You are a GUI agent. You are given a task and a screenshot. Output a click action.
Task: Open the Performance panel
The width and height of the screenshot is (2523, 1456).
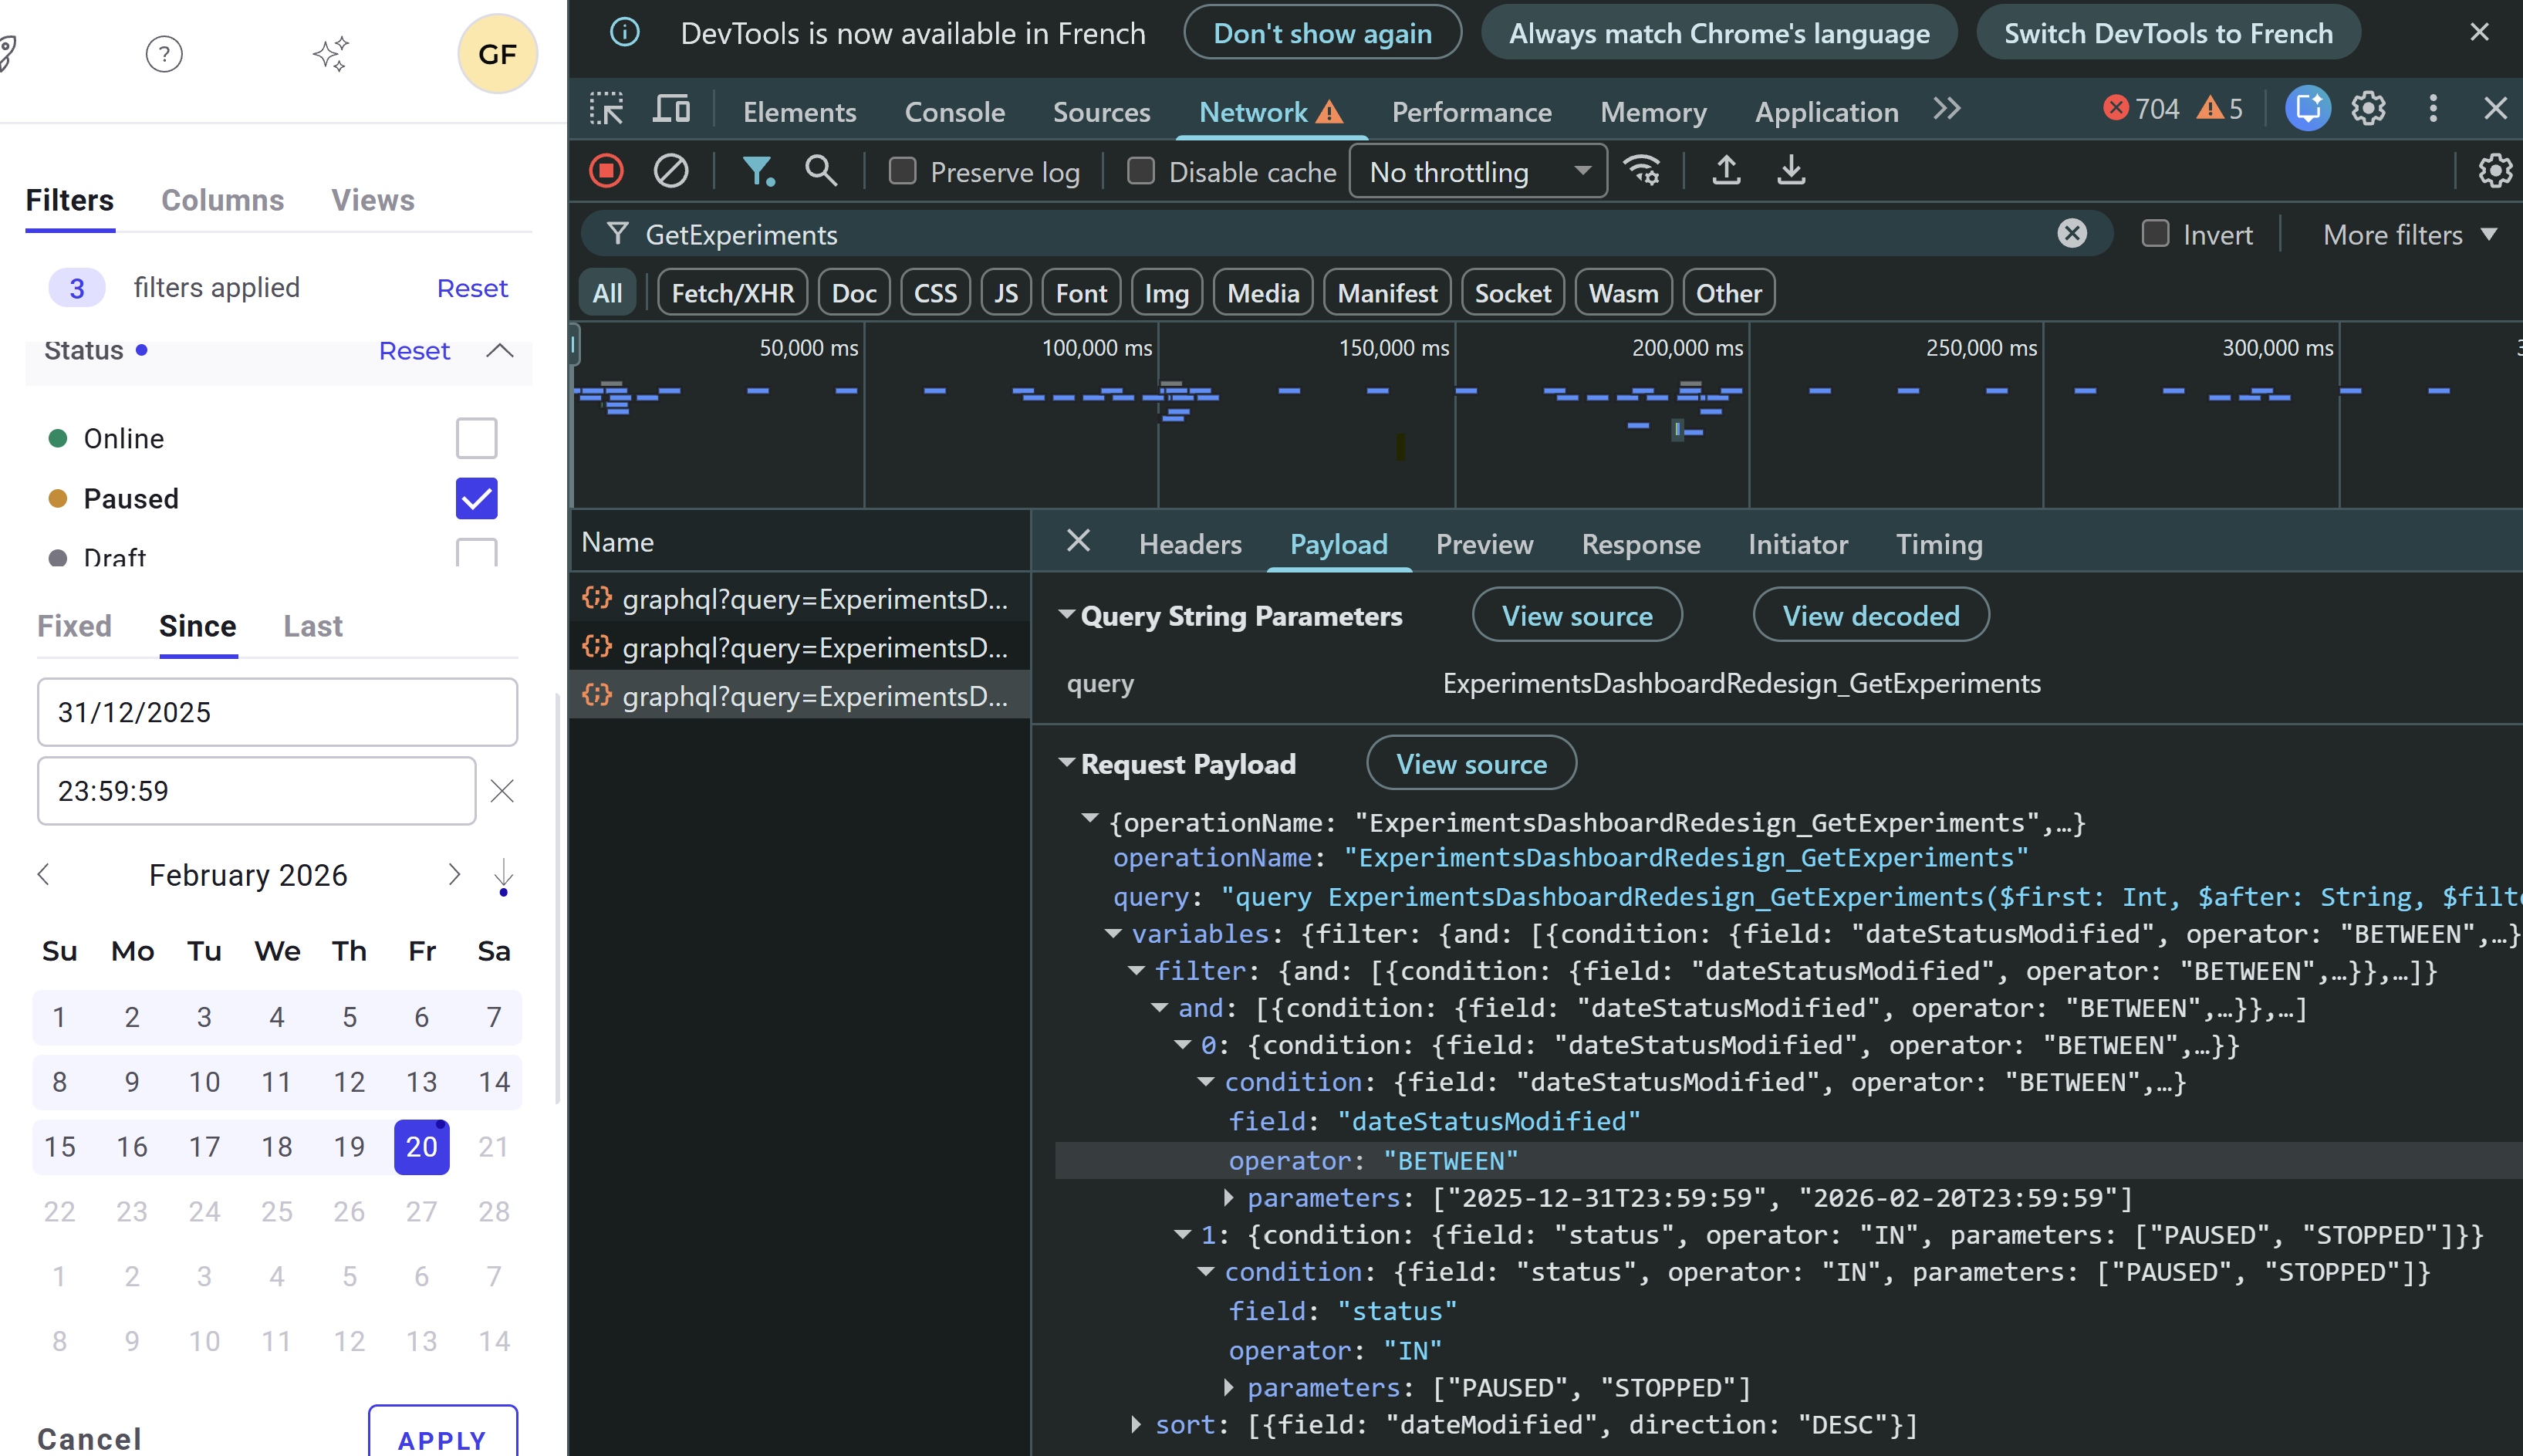(1471, 111)
